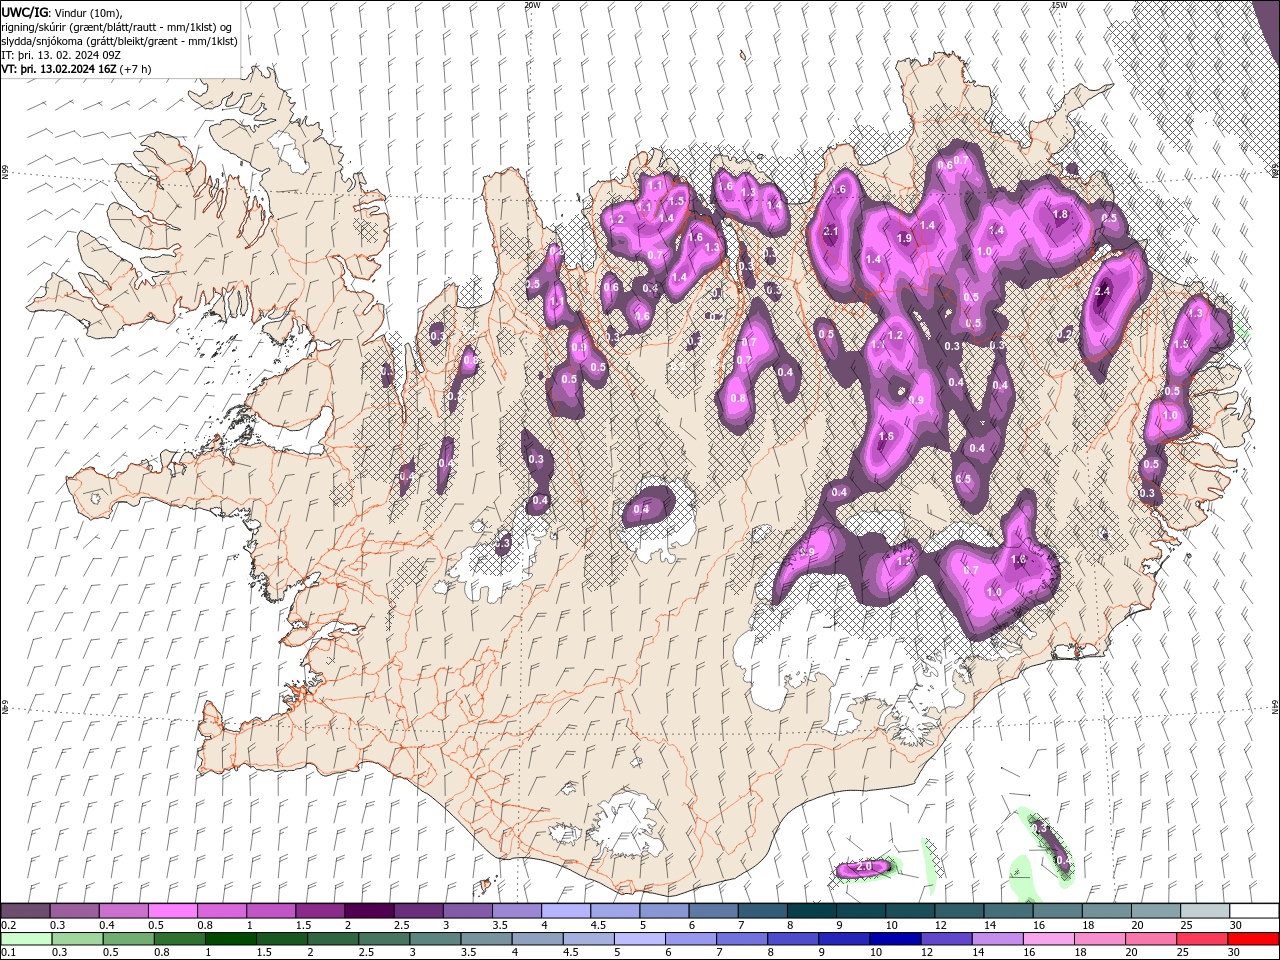The image size is (1280, 960).
Task: Pick the dark purple upper swatch from 2 to 2.5
Action: (369, 911)
